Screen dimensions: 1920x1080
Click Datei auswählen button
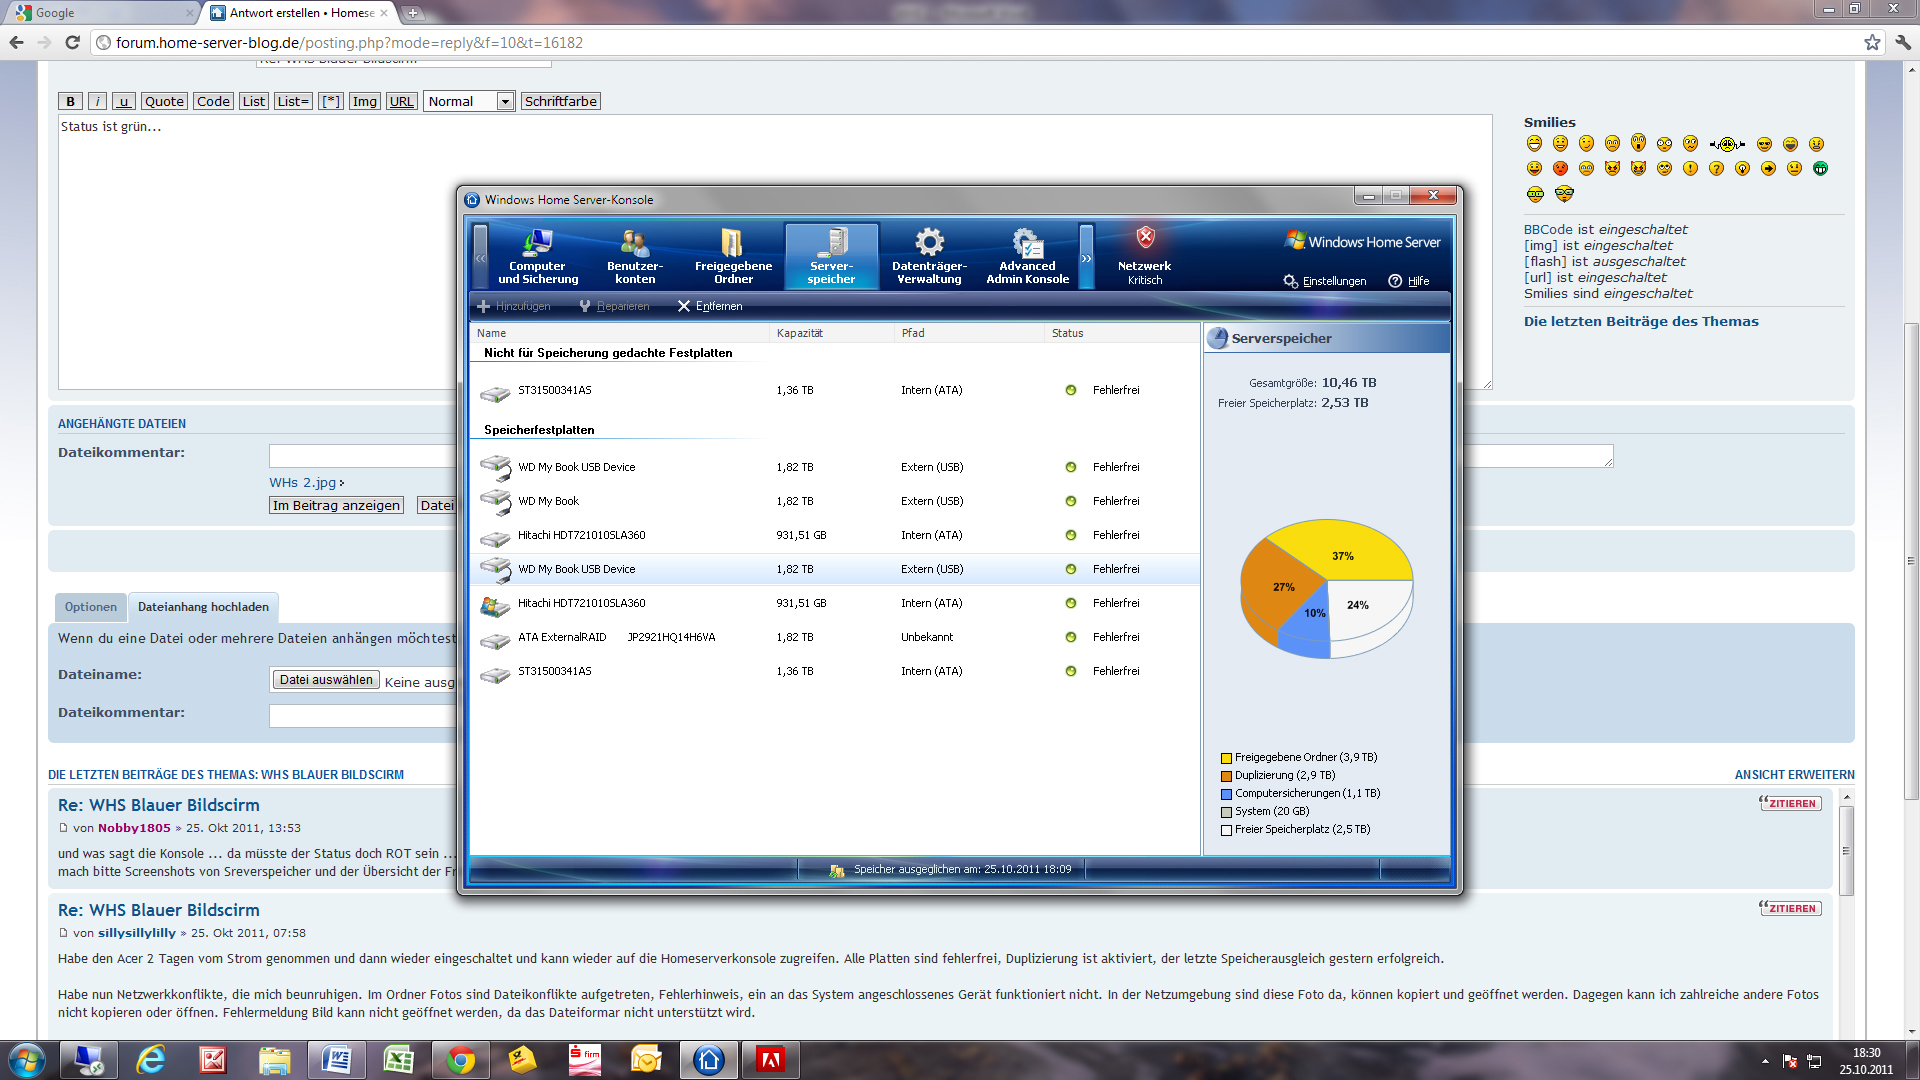[326, 680]
